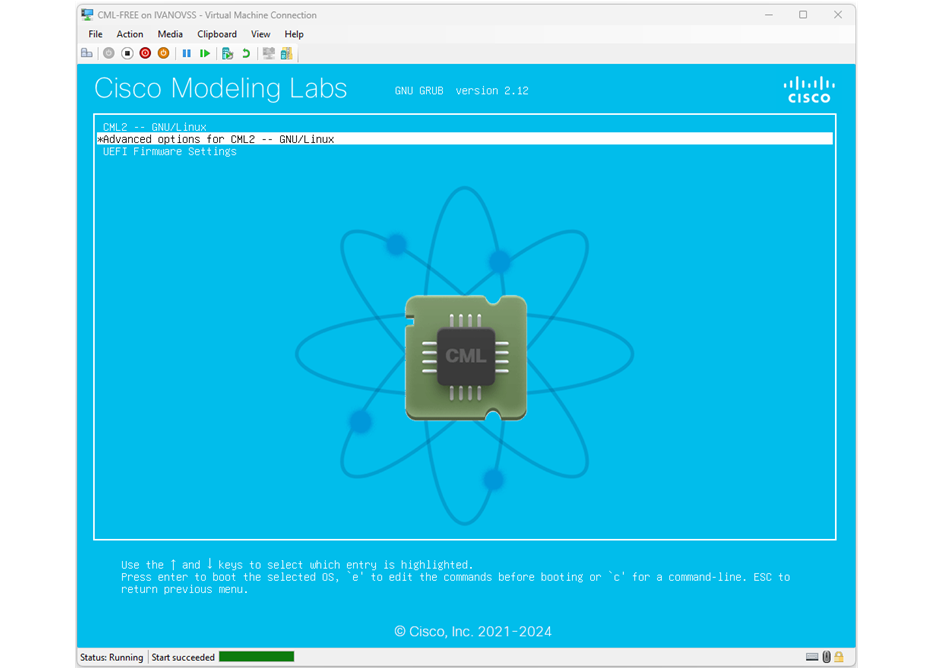Save the VM state with the orange icon
933x669 pixels.
click(x=163, y=54)
